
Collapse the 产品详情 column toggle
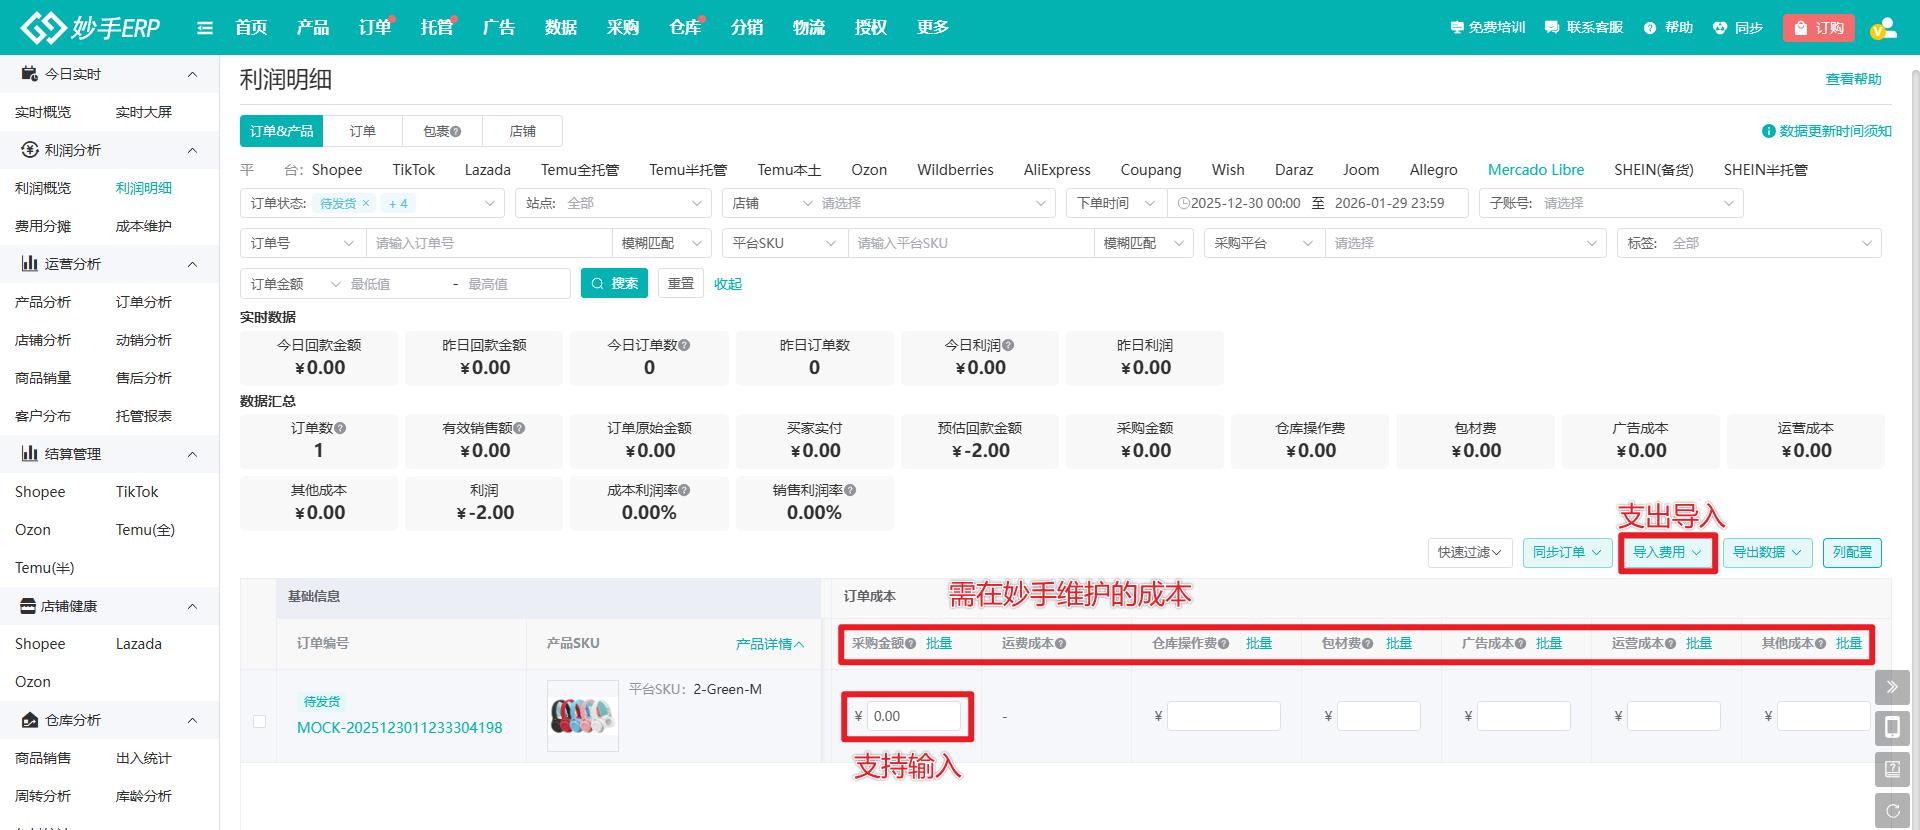[769, 644]
